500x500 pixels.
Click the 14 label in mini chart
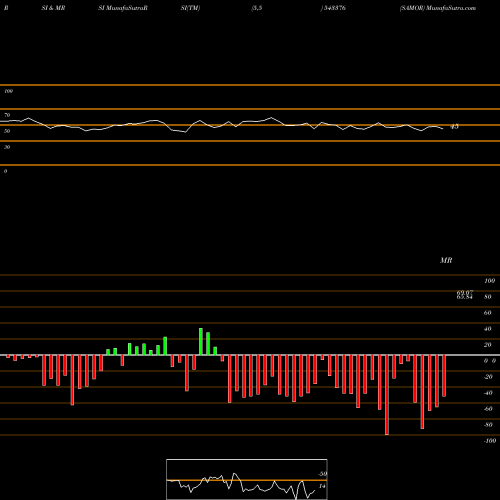point(322,486)
